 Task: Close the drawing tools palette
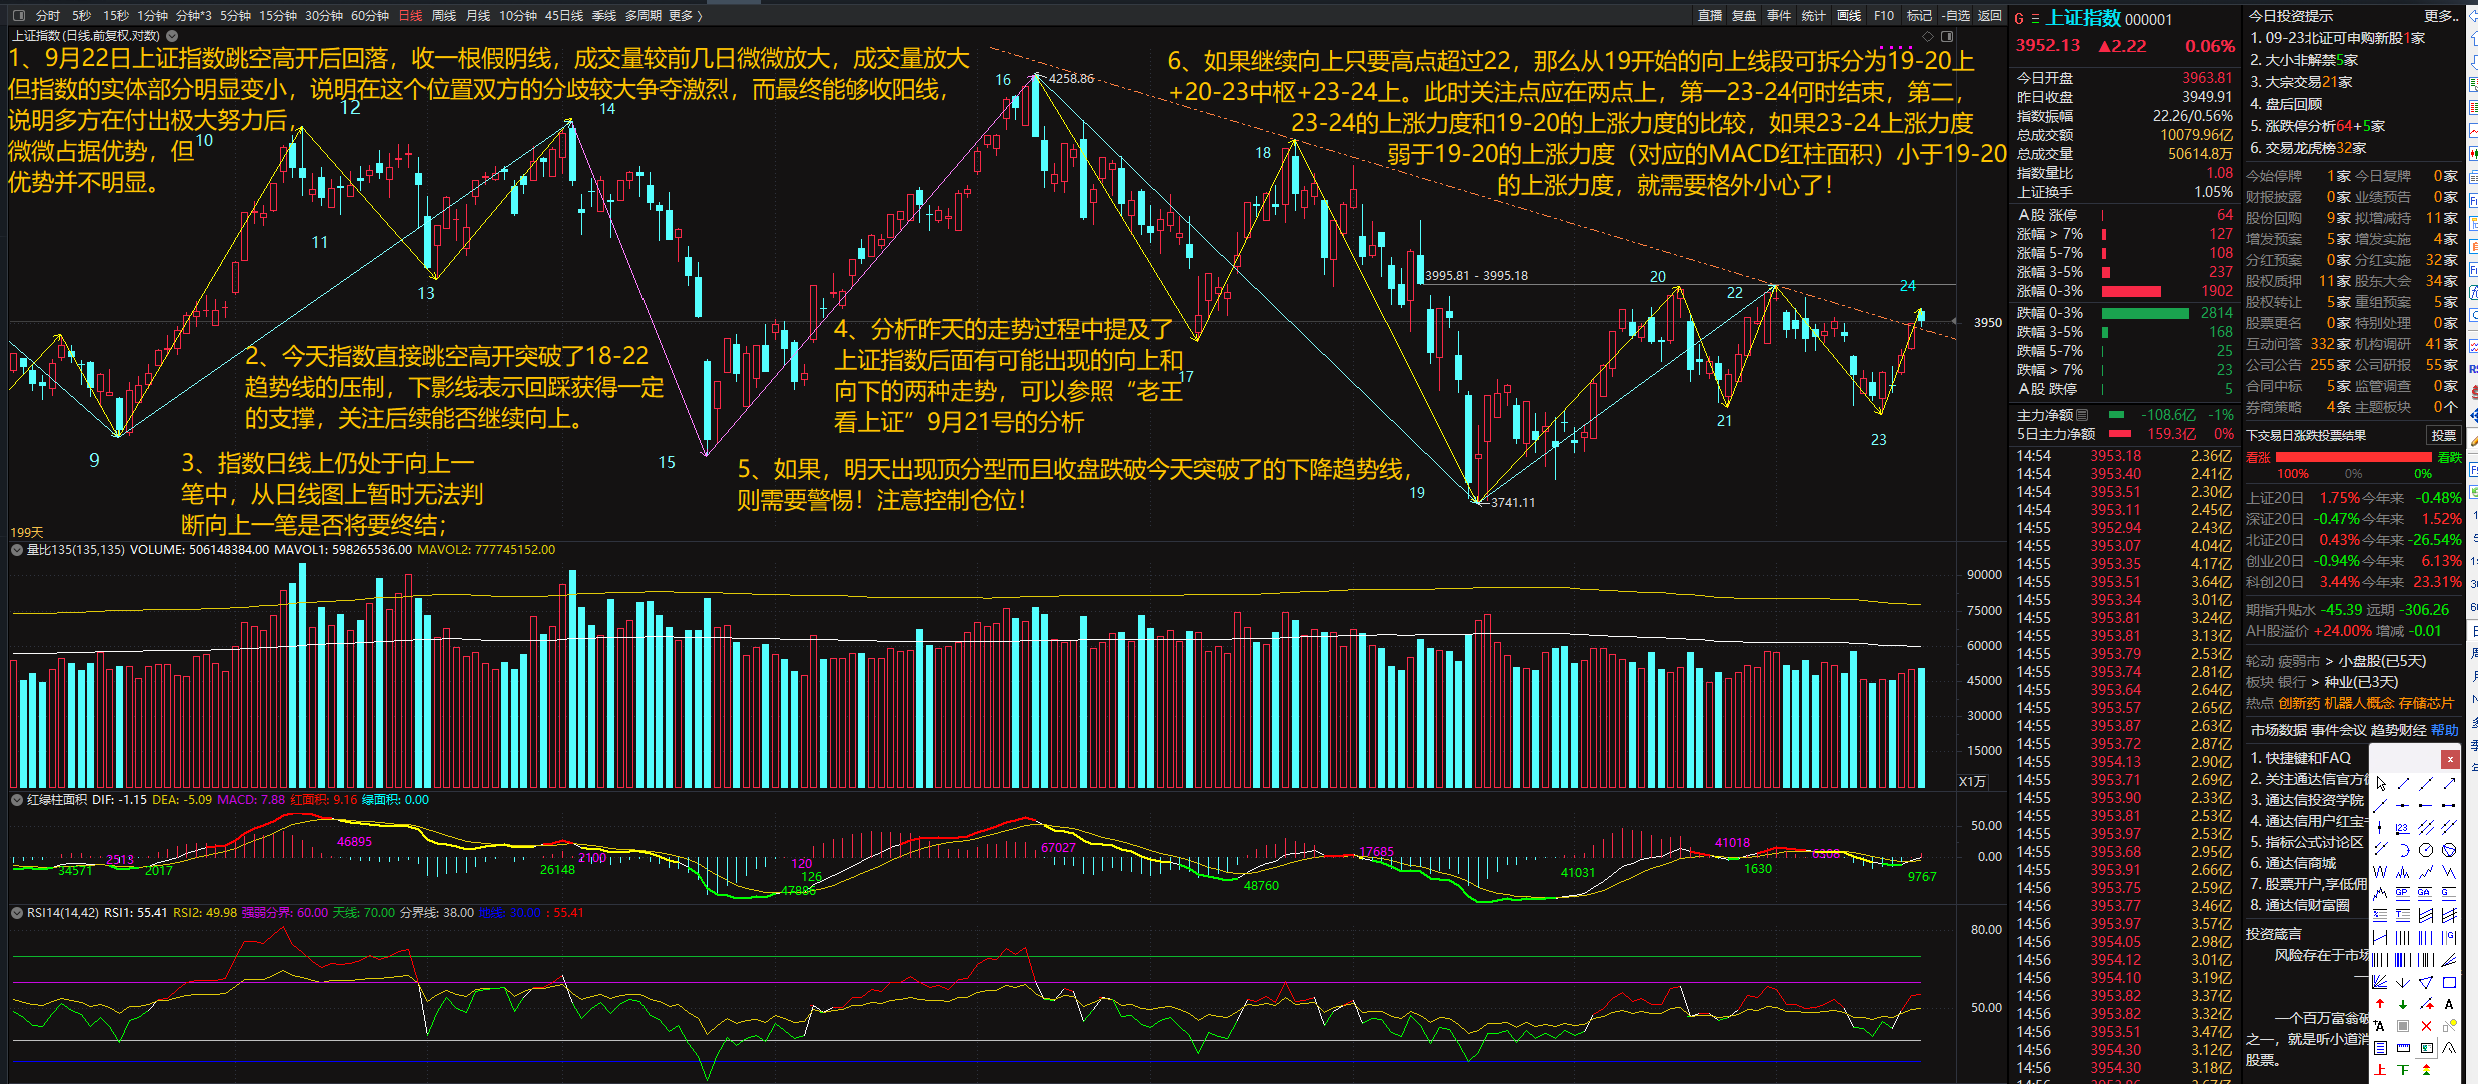click(2450, 759)
